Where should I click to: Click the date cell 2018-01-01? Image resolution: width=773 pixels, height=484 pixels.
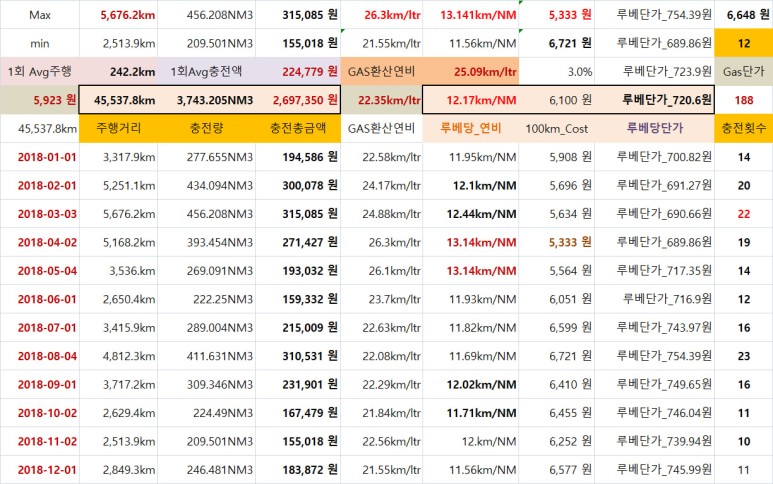(39, 157)
